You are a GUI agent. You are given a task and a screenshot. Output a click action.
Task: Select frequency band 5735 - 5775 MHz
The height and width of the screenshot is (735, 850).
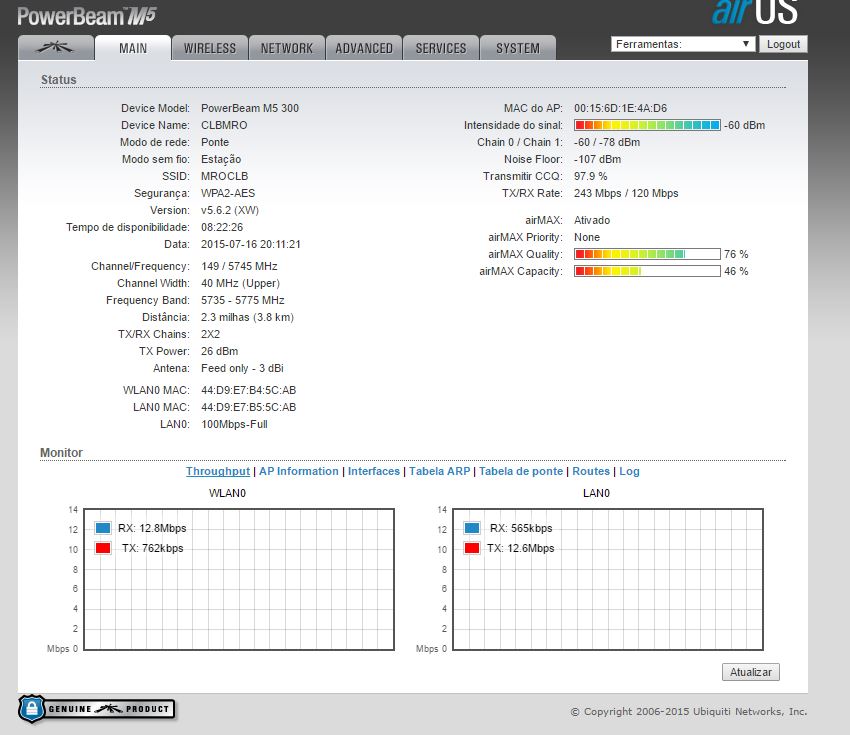243,300
